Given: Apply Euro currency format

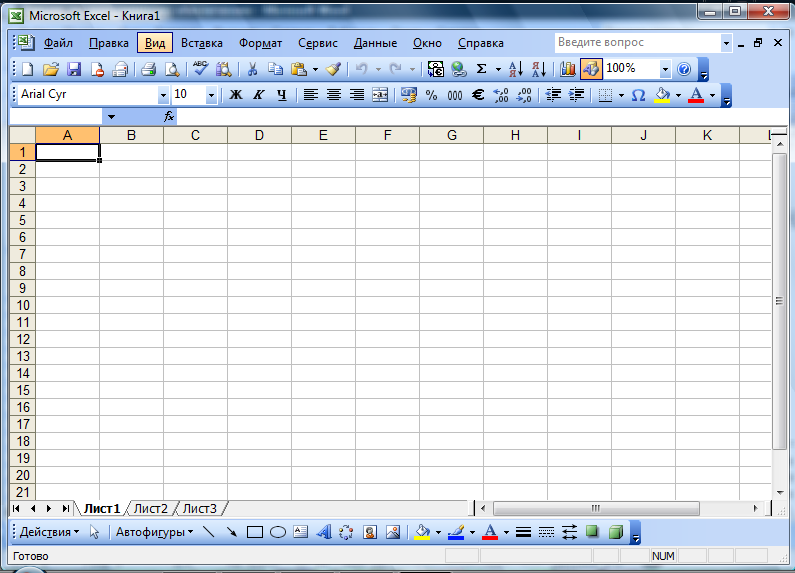Looking at the screenshot, I should 478,95.
